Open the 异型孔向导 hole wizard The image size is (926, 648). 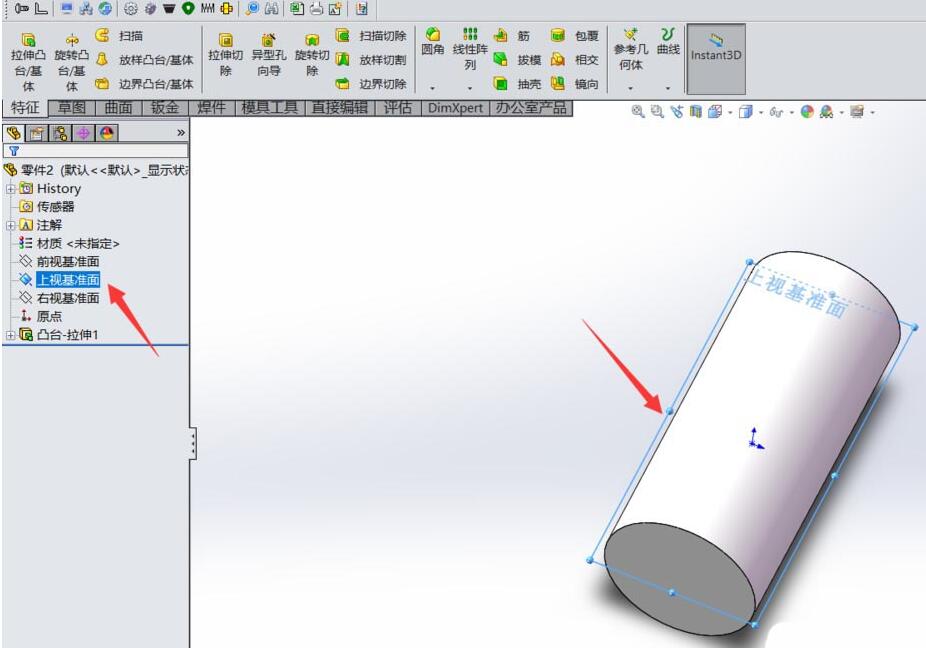tap(269, 55)
